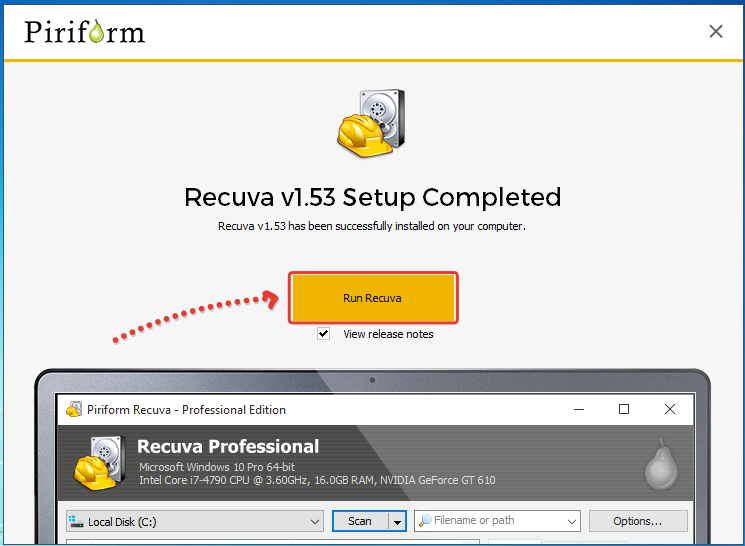Click the View release notes label text

(388, 334)
